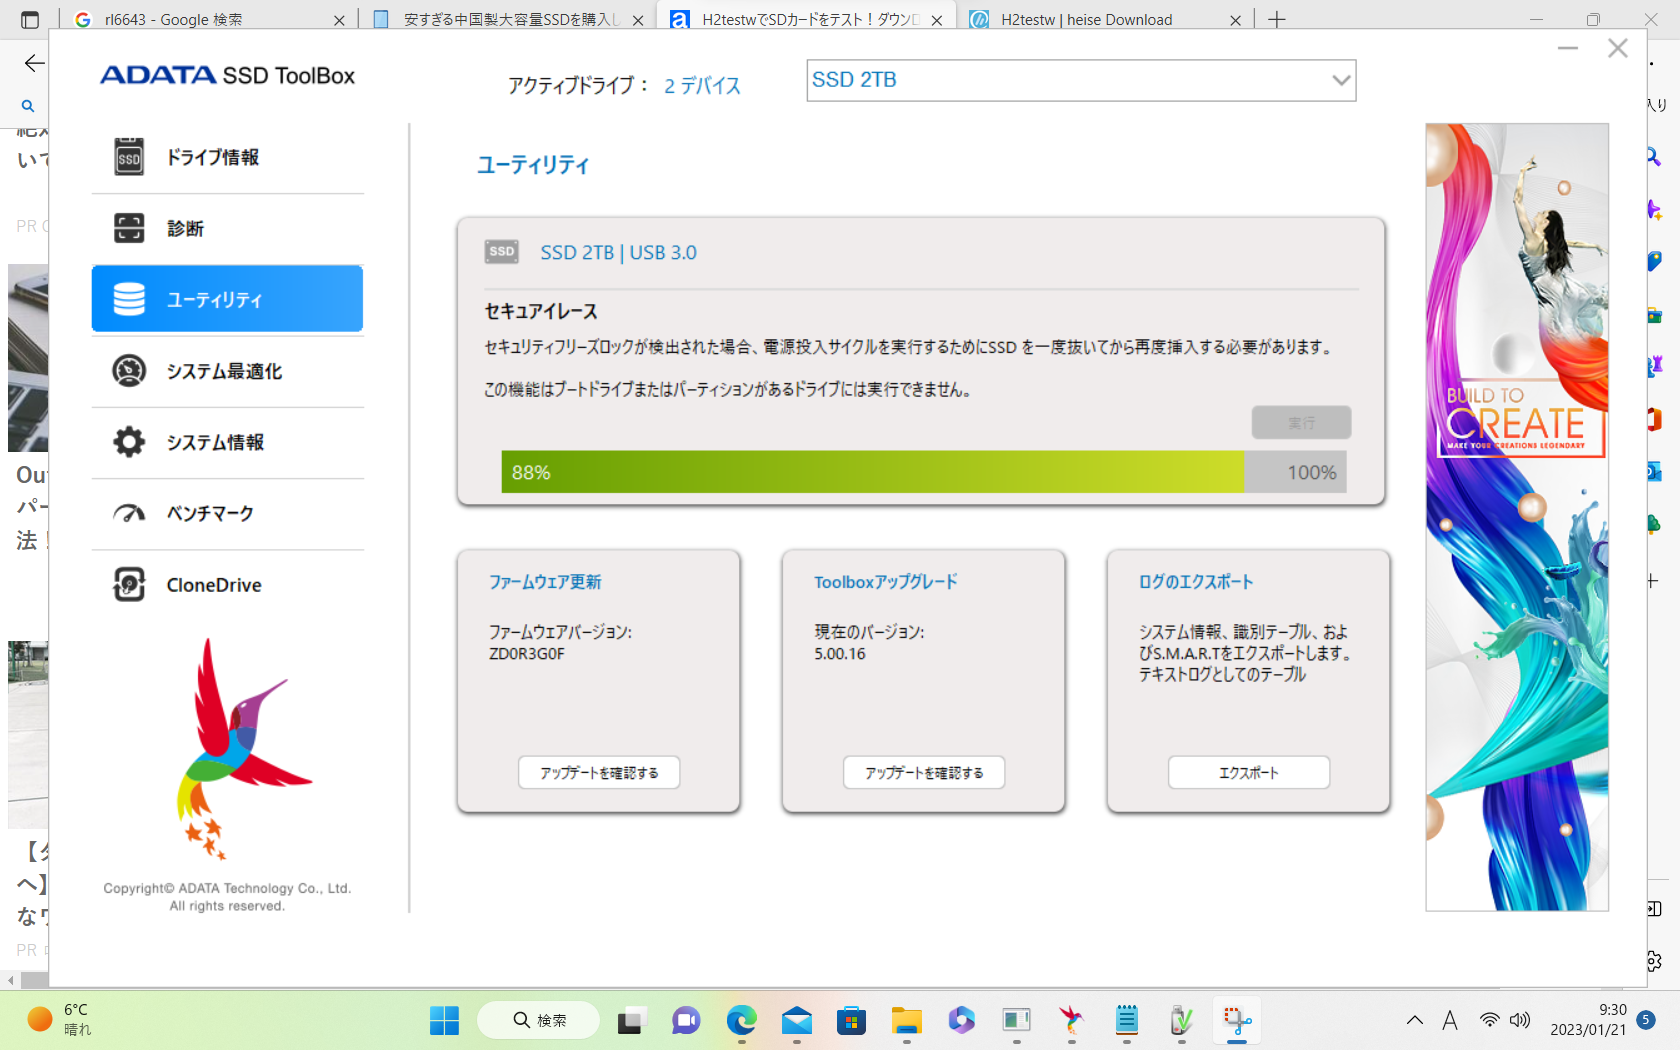Click the ファームウェア更新 card title
1680x1050 pixels.
click(x=545, y=582)
